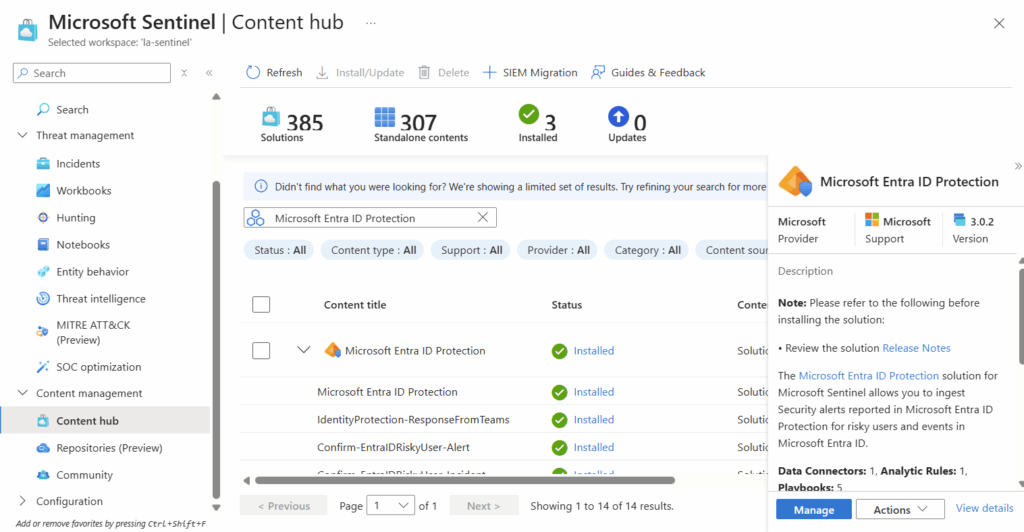
Task: Click the Next page button
Action: (x=483, y=505)
